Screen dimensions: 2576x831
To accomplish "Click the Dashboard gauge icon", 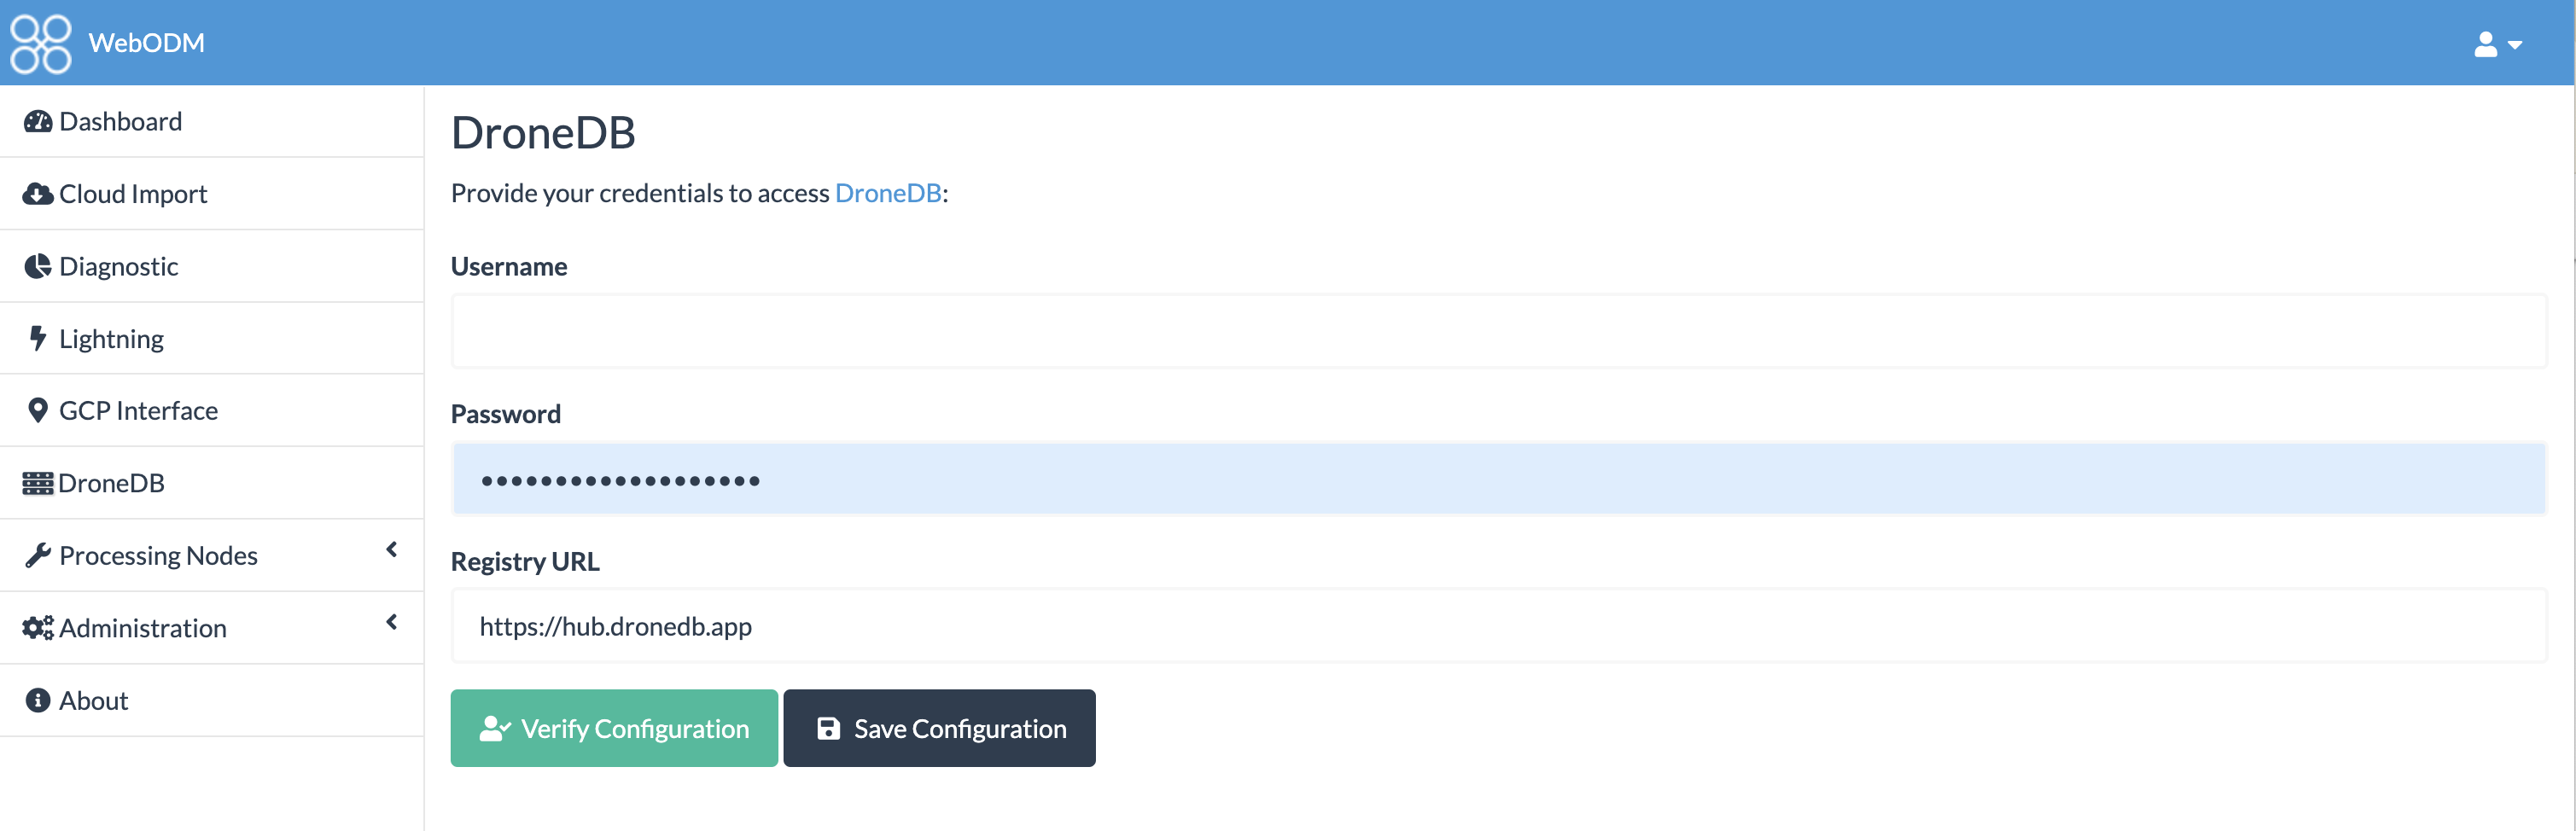I will (38, 122).
